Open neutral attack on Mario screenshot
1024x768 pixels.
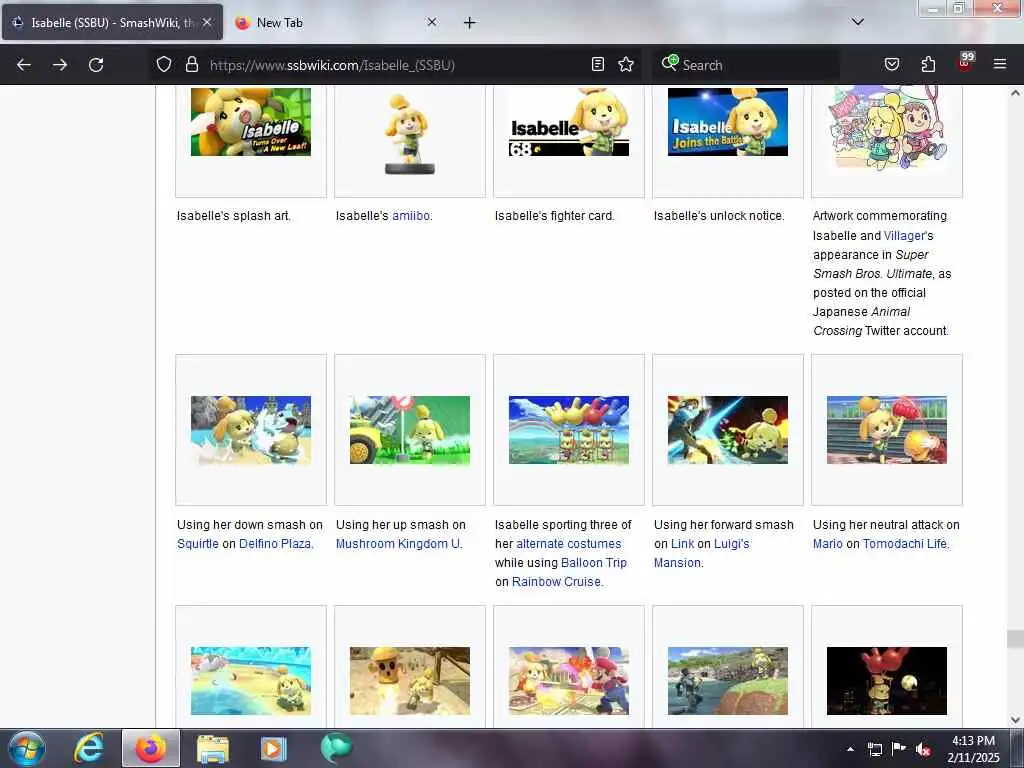[887, 430]
